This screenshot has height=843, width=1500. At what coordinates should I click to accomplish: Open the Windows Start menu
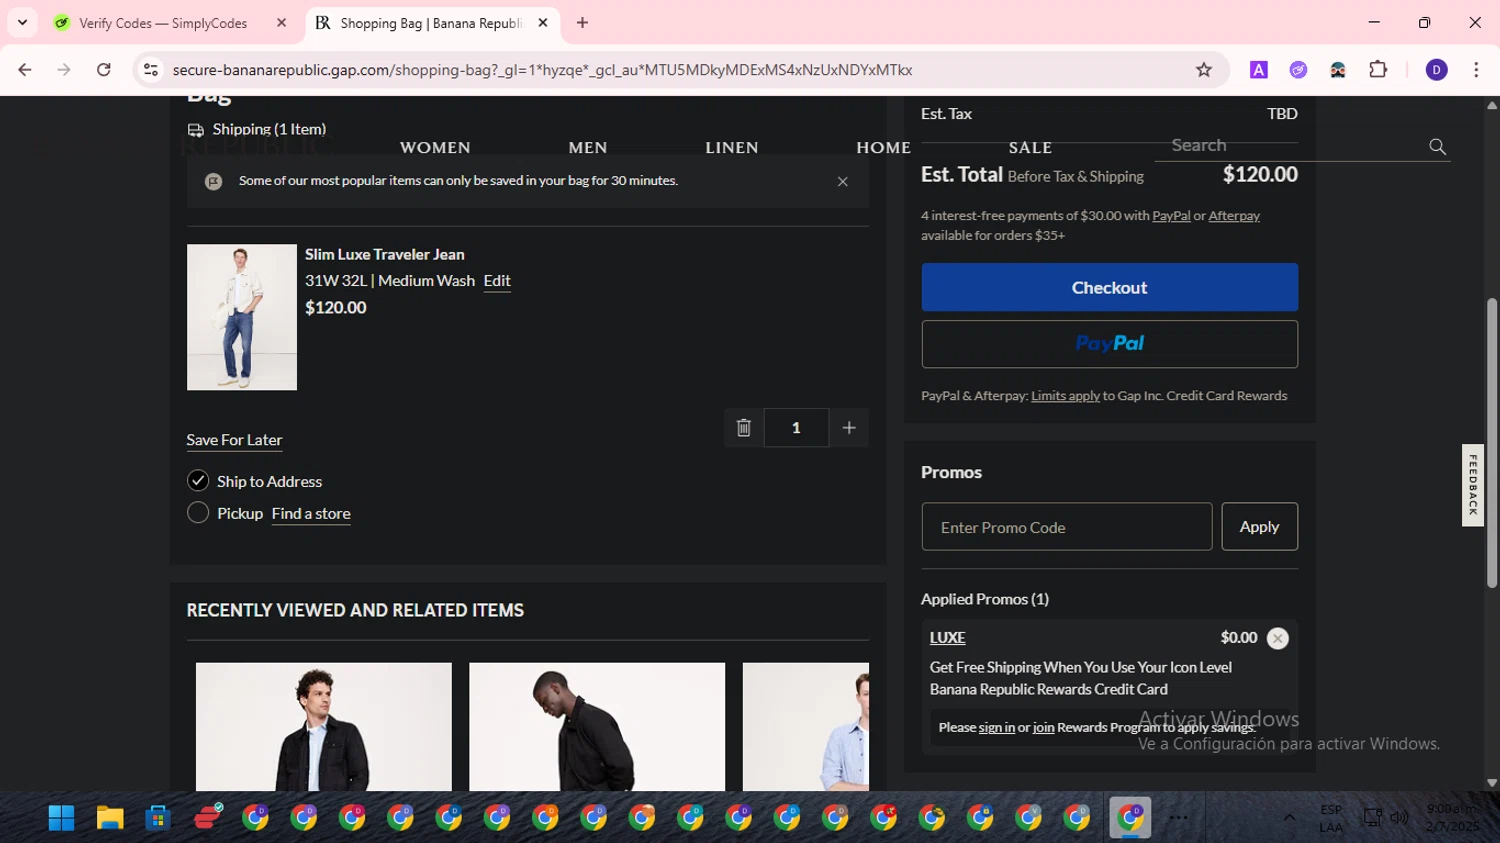61,818
